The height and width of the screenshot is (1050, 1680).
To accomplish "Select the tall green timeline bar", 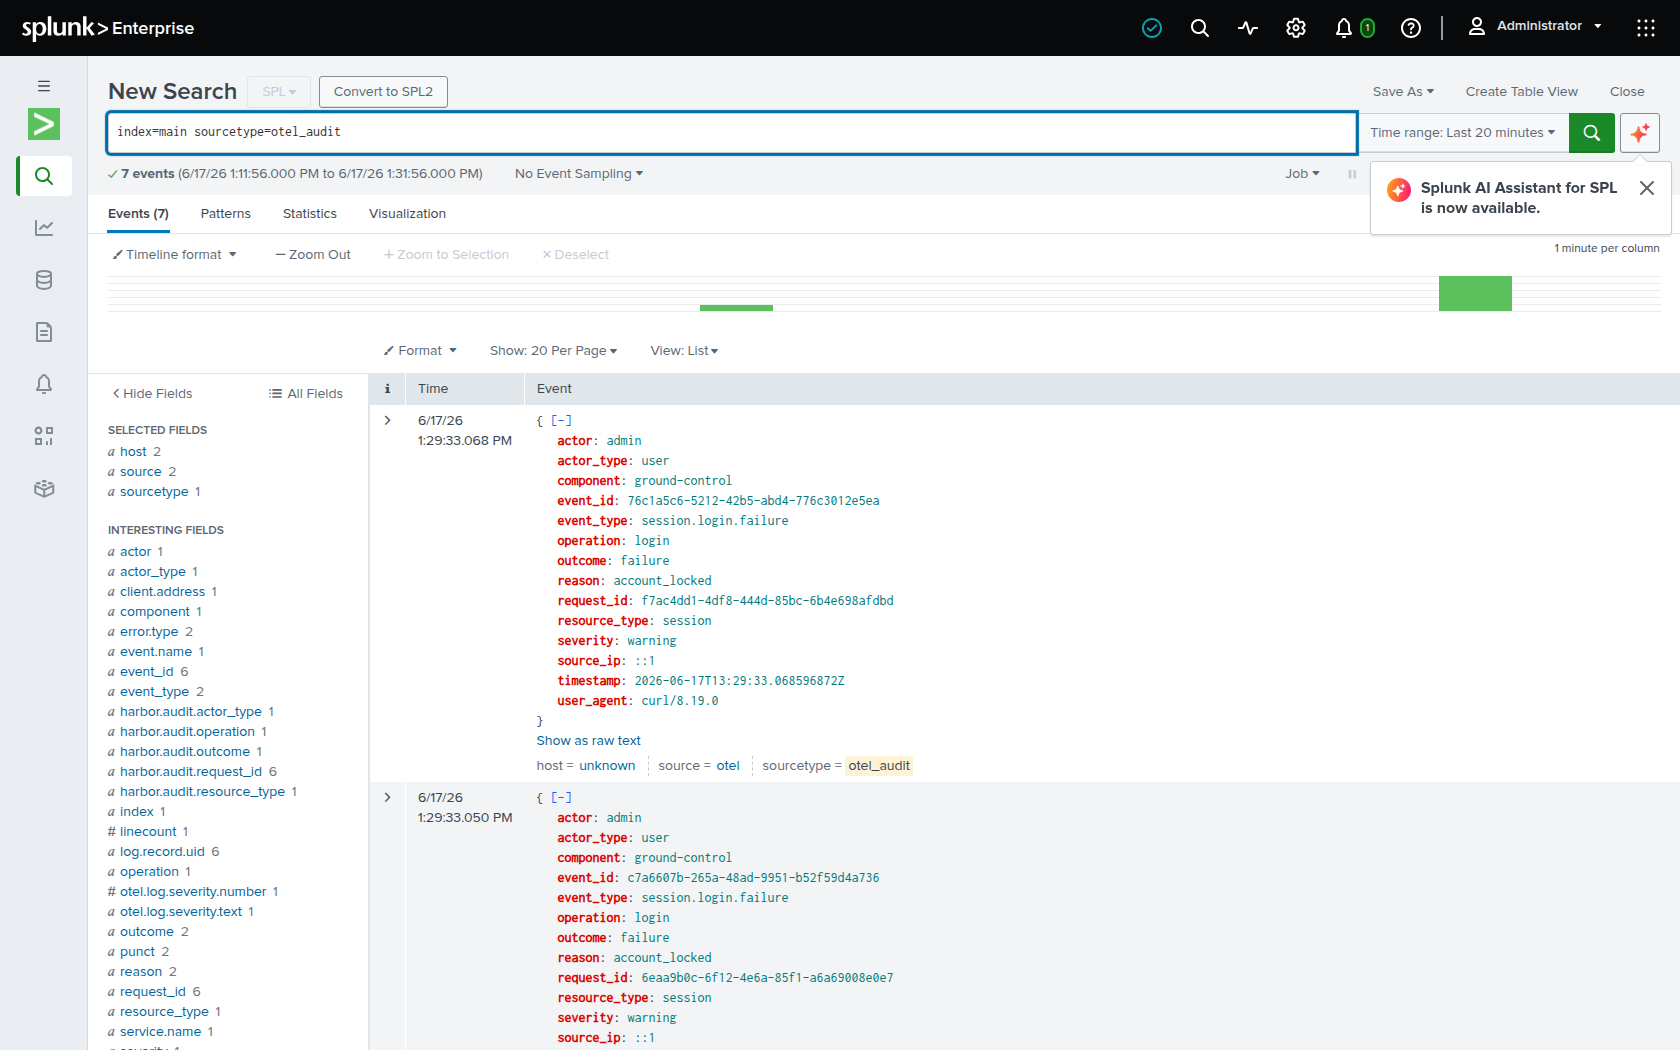I will (x=1475, y=294).
